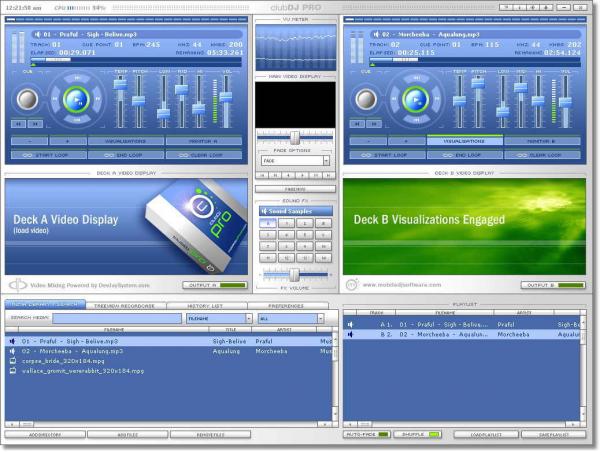Click the wide button below fade controls
This screenshot has width=600, height=452.
click(295, 189)
